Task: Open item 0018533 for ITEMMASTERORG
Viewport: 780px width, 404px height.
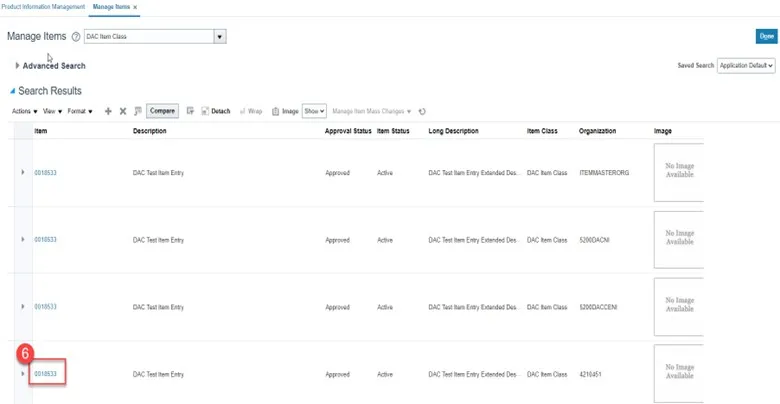Action: [x=45, y=173]
